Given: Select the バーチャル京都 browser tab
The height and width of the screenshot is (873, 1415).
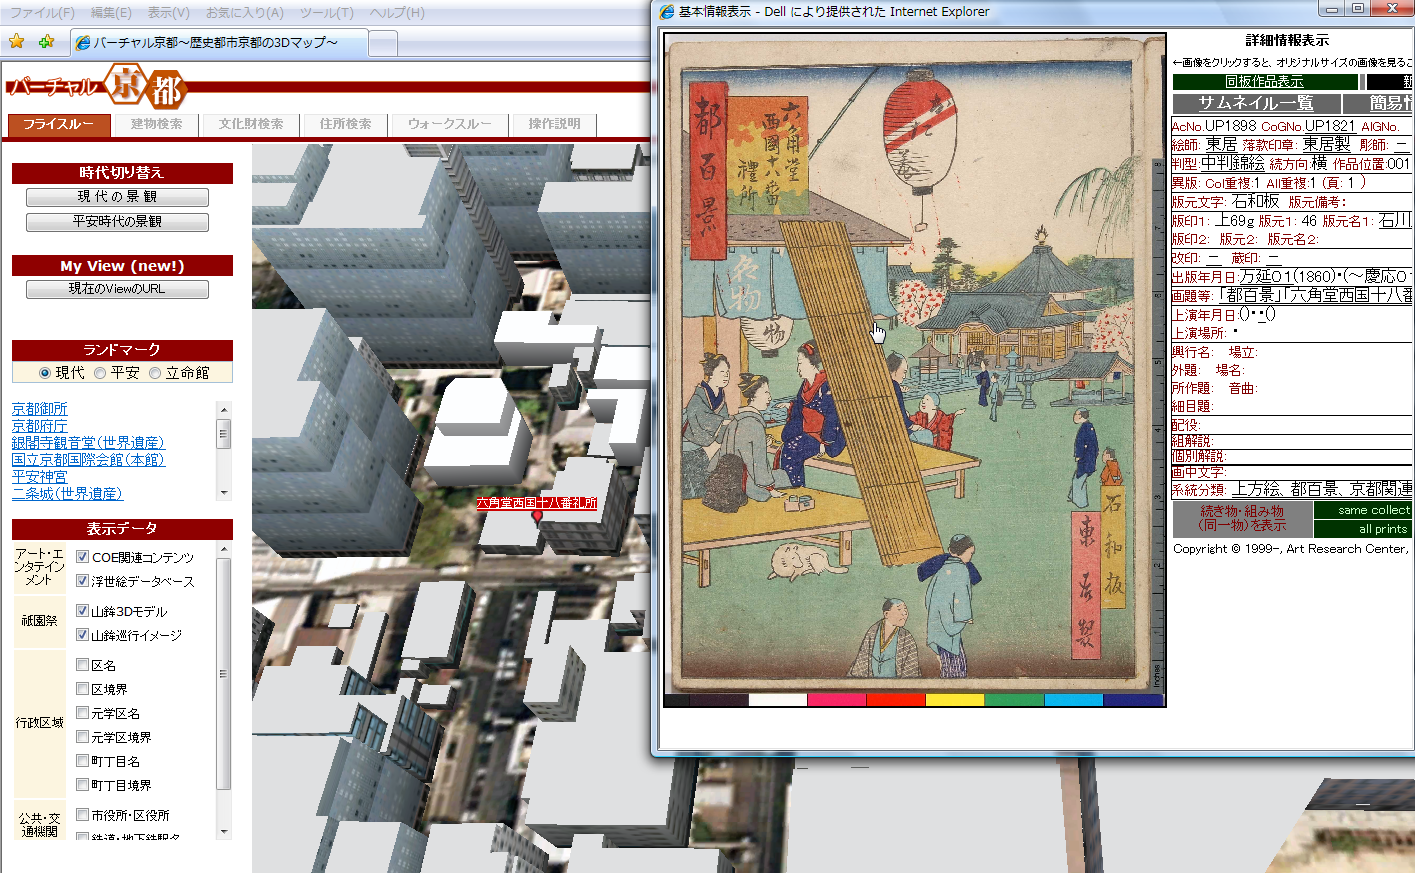Looking at the screenshot, I should click(220, 43).
